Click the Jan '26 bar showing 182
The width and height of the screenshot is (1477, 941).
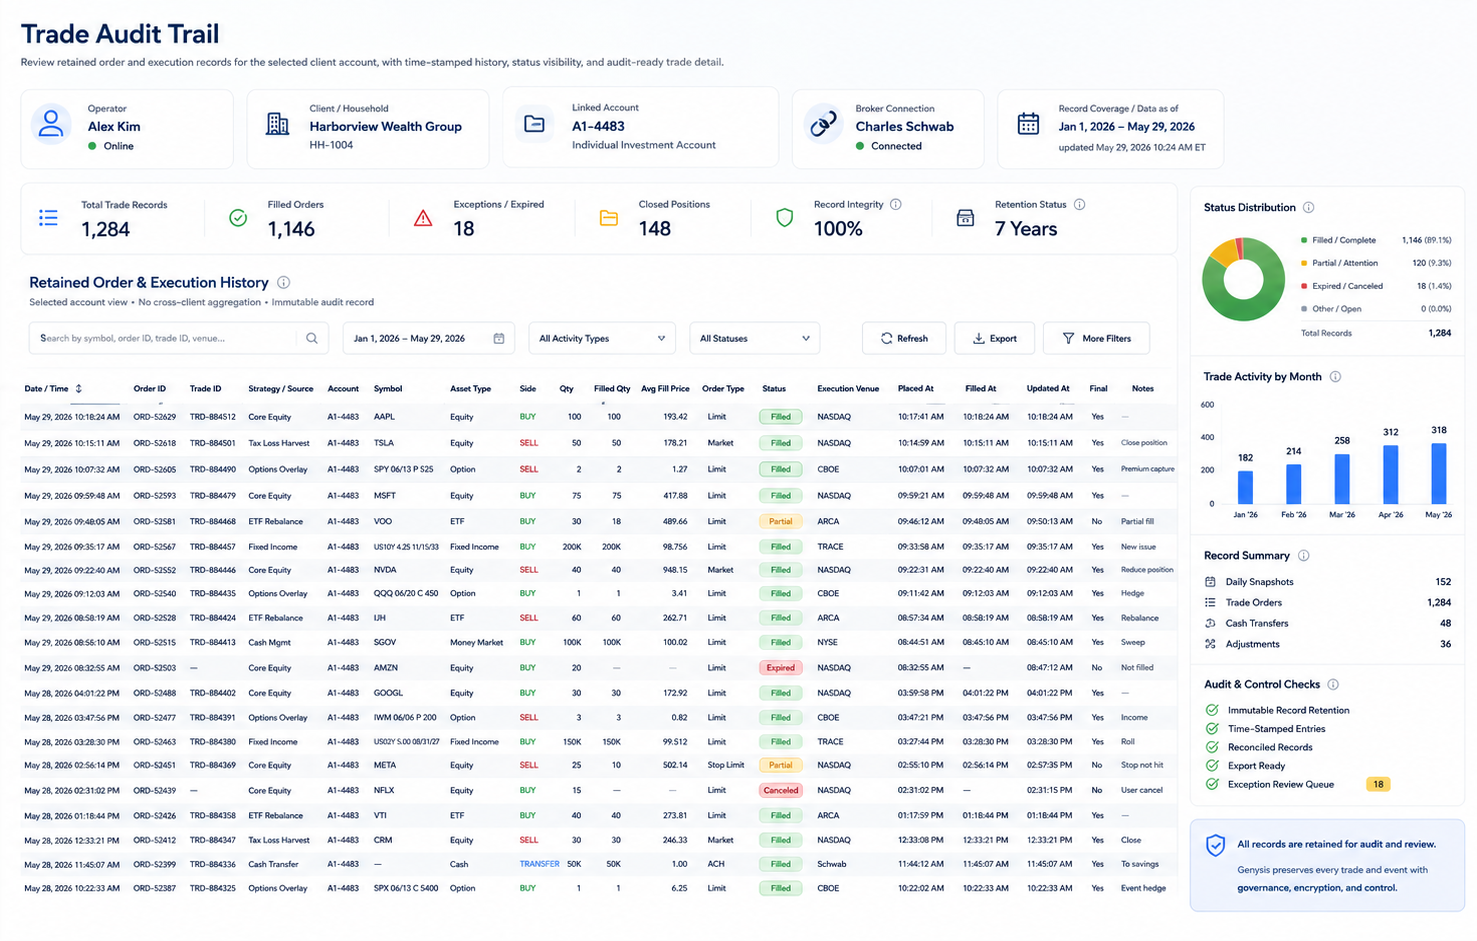coord(1245,487)
